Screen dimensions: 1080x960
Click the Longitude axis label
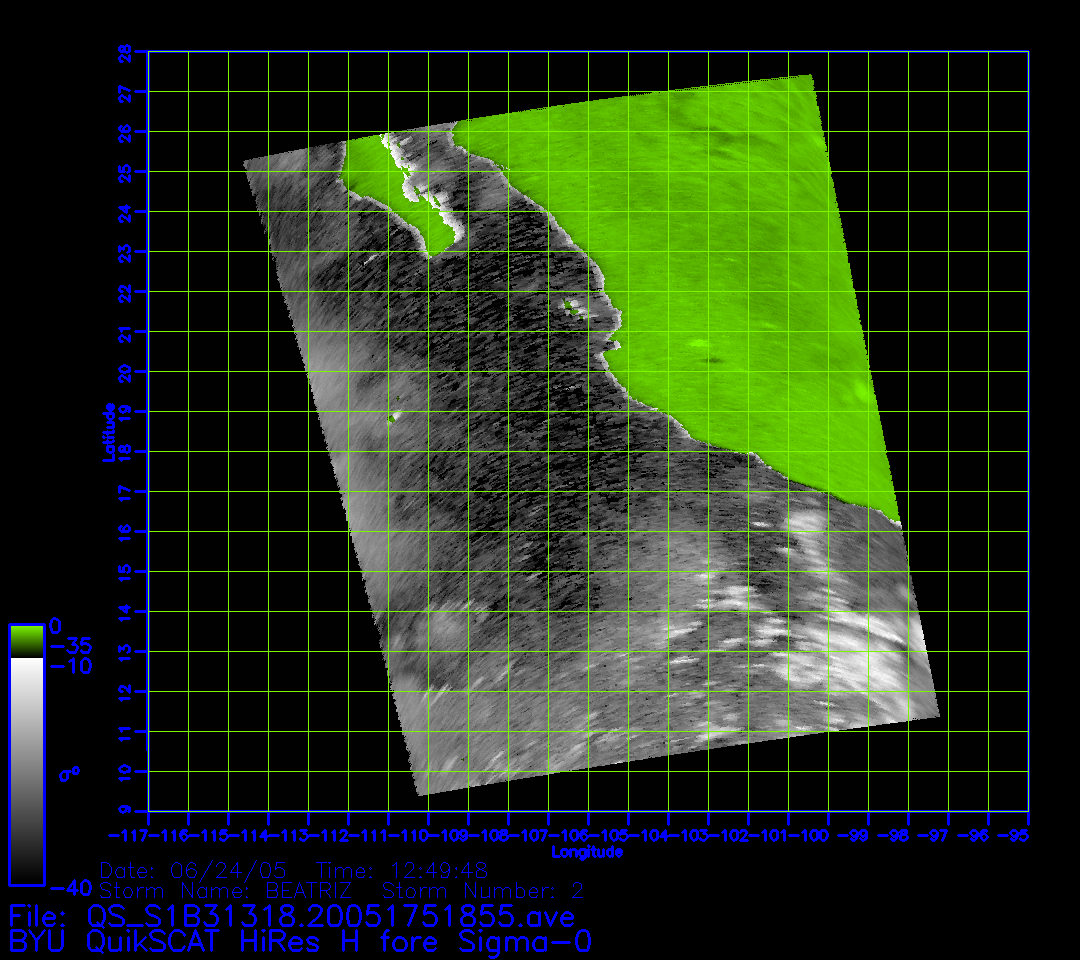coord(587,852)
